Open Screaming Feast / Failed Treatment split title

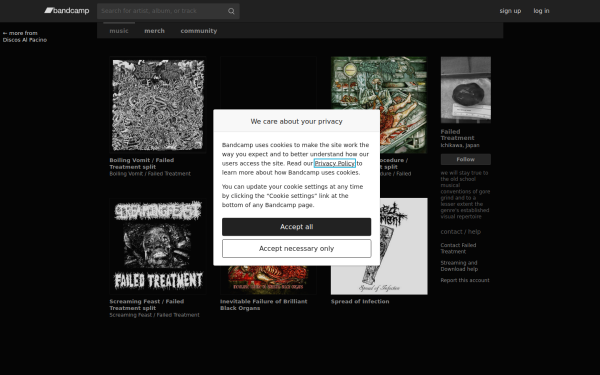(x=147, y=305)
